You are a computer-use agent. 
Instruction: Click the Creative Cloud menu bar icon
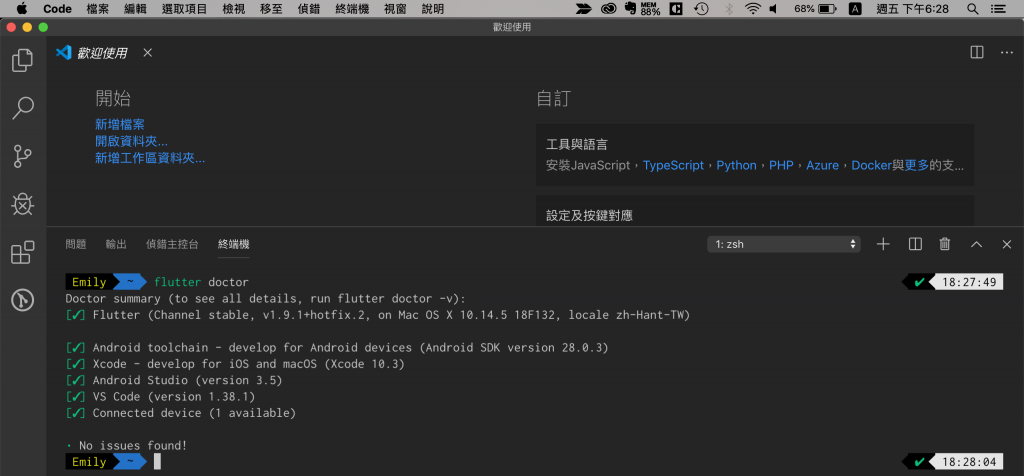[x=608, y=9]
